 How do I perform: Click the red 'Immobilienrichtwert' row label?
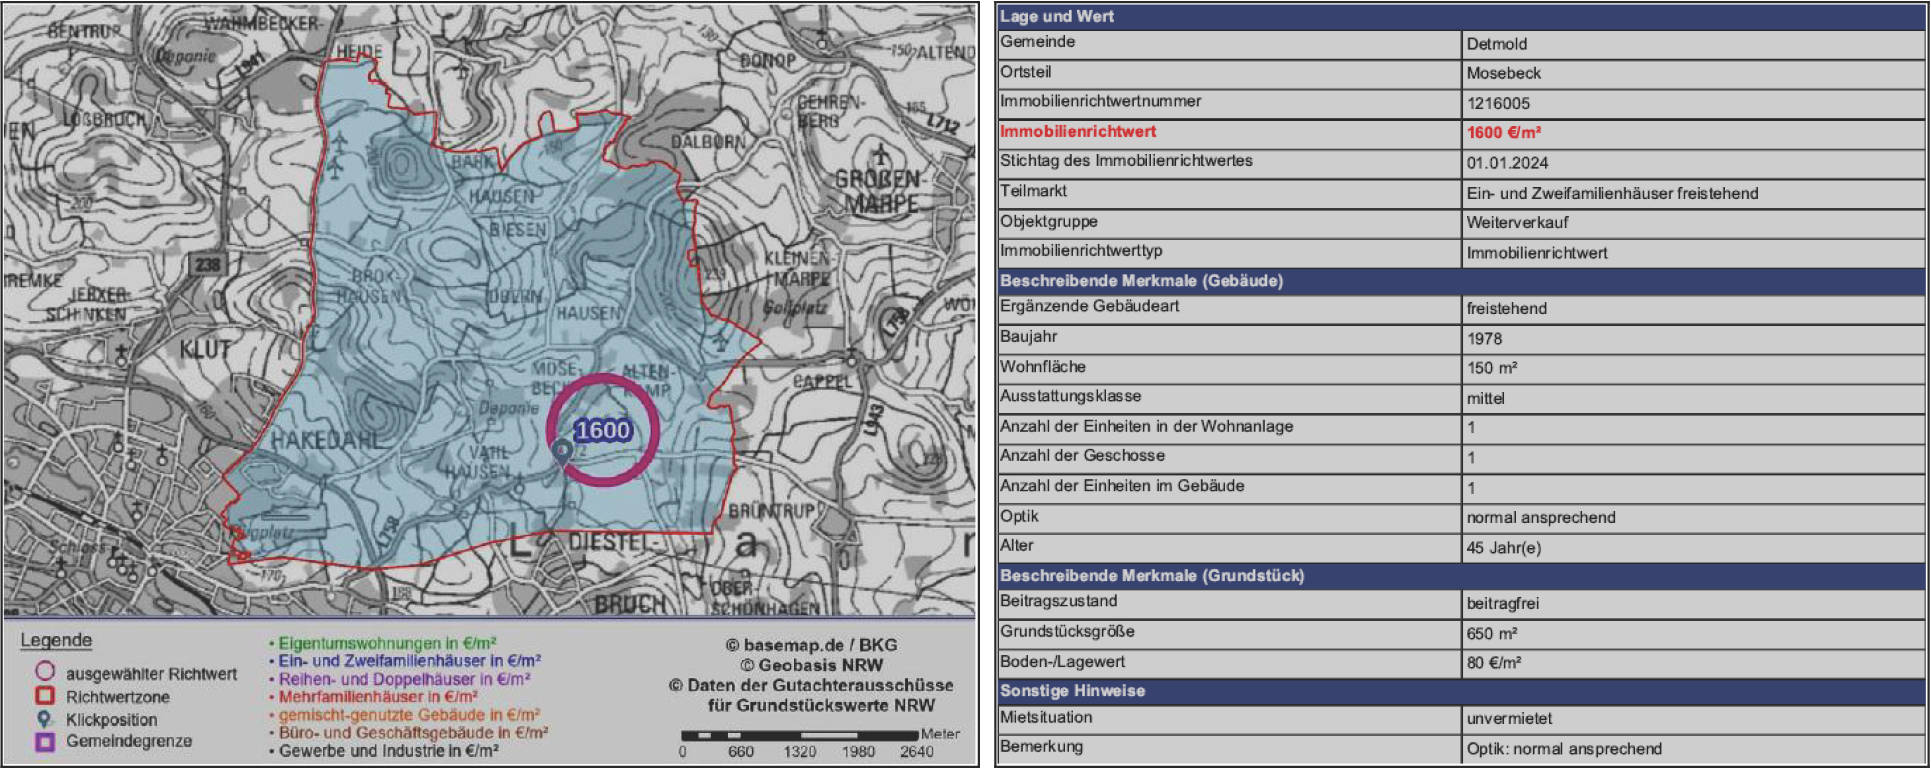coord(1078,131)
